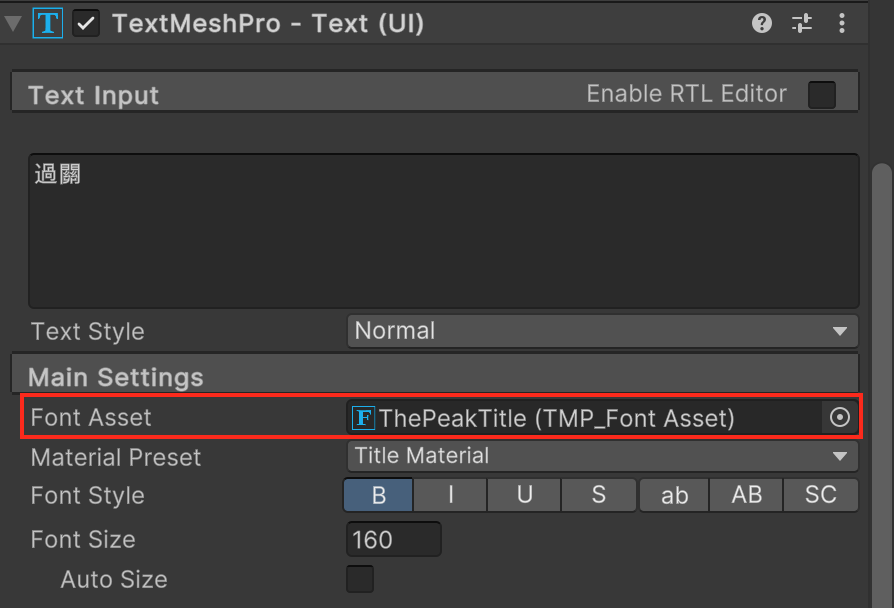Click the TextMeshPro component T icon
Viewport: 894px width, 608px height.
pos(47,24)
